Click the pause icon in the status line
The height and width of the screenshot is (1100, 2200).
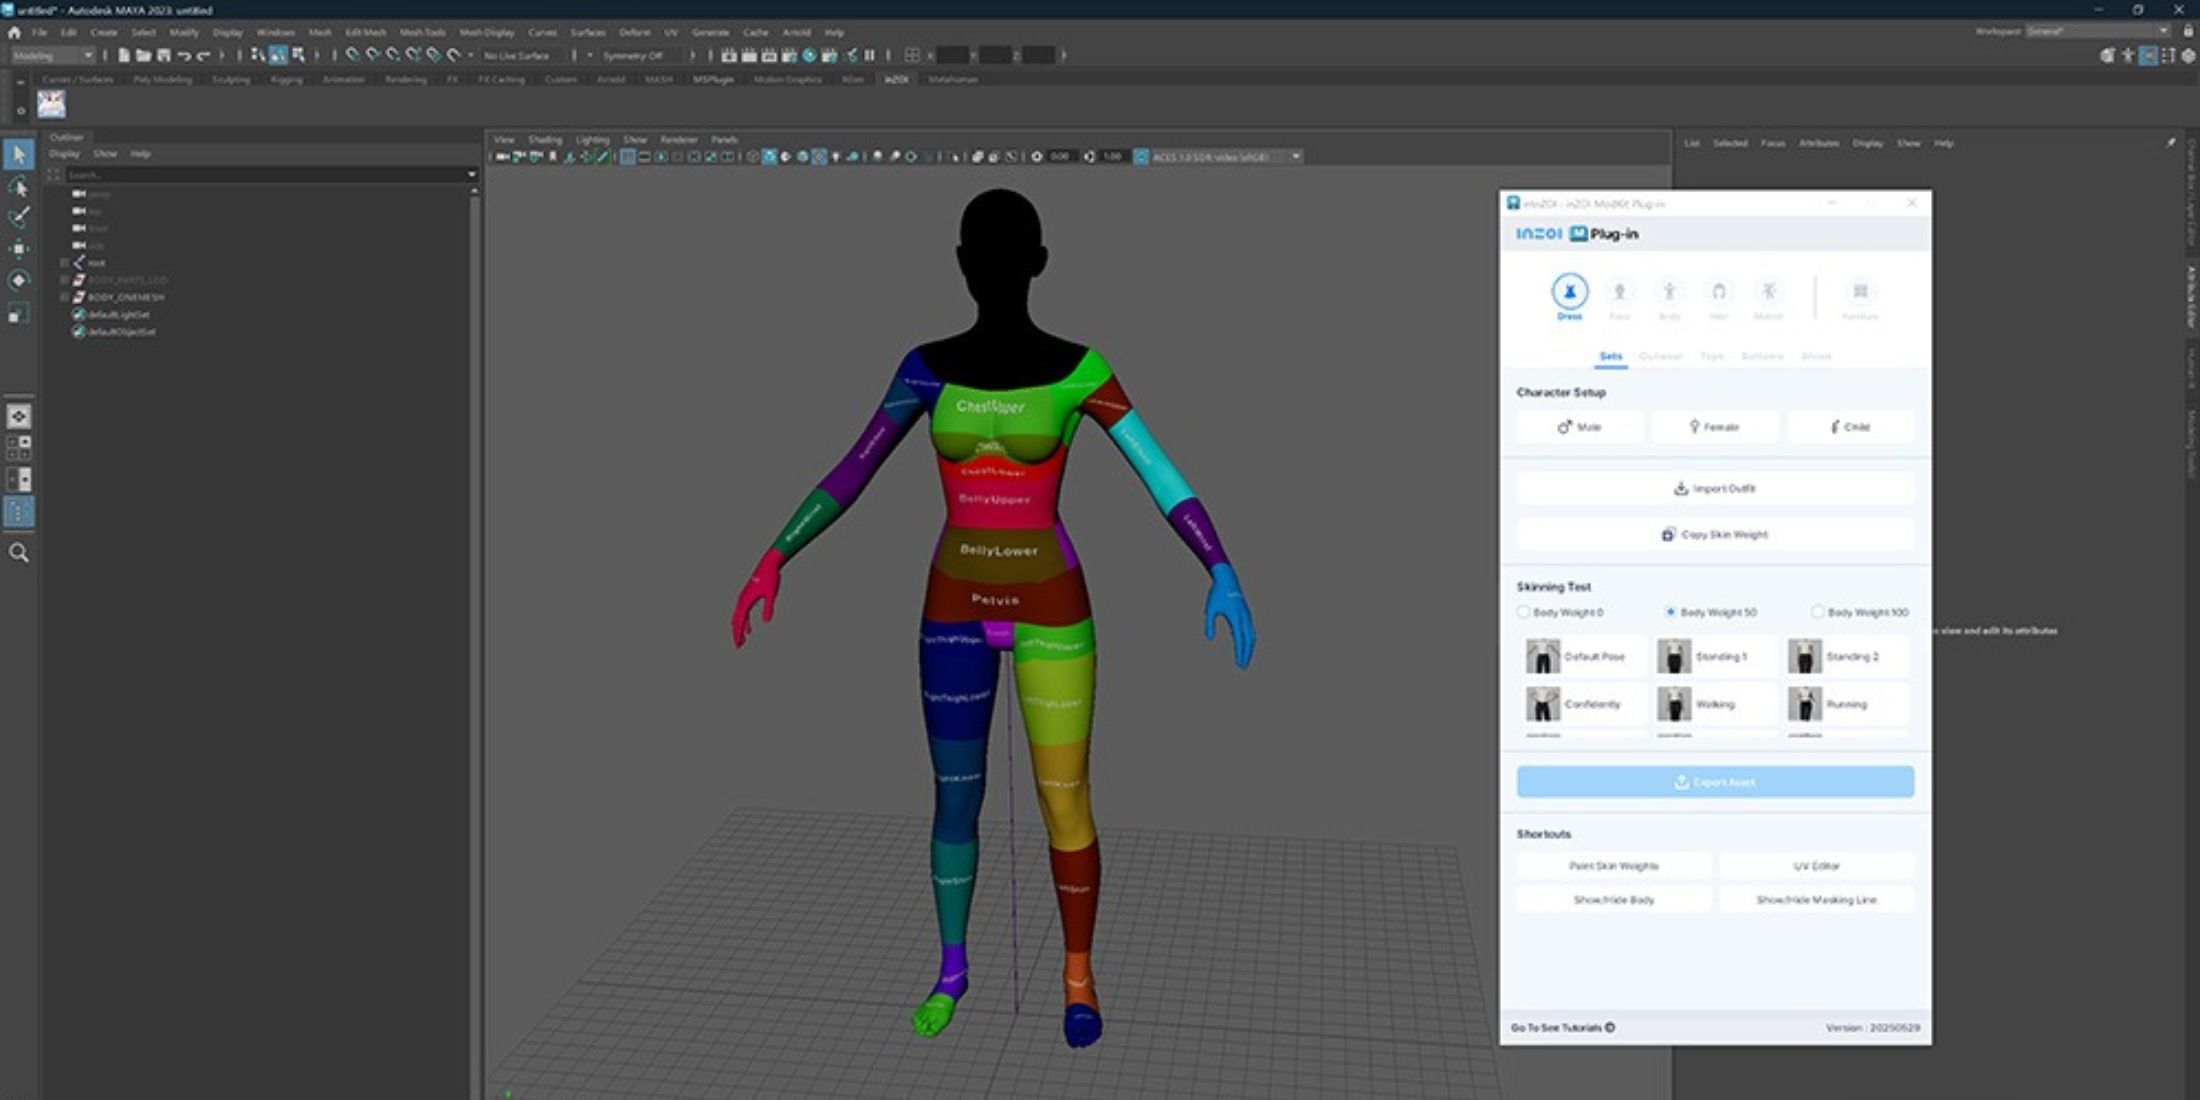tap(869, 55)
